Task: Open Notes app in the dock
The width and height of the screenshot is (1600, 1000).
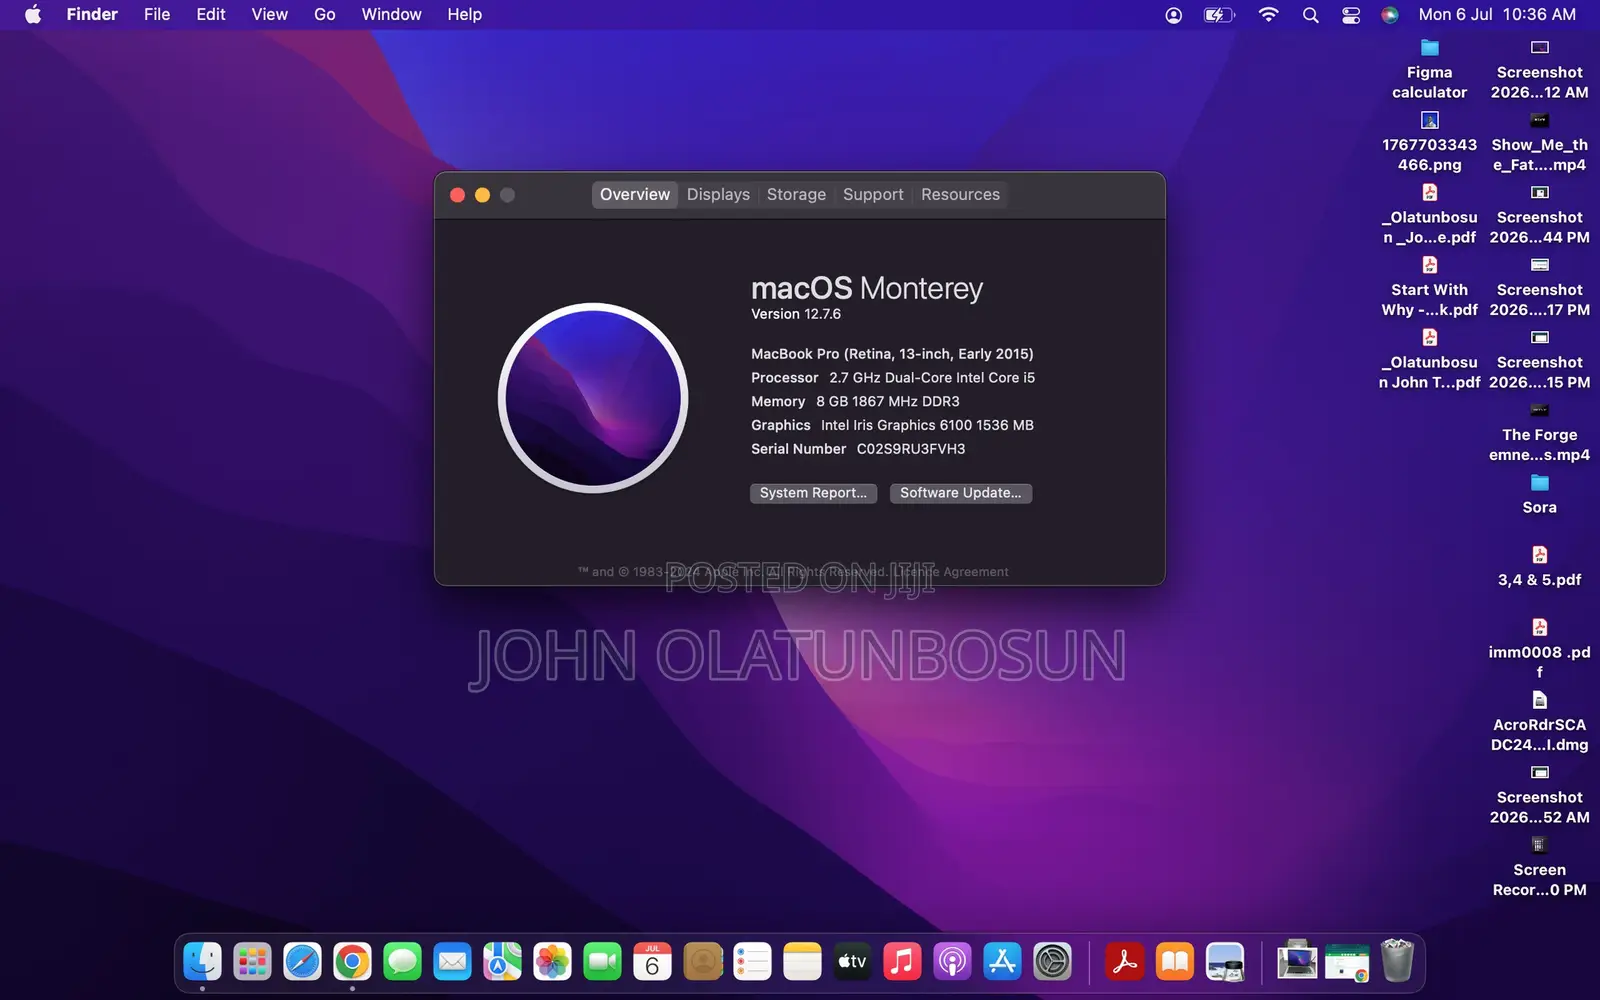Action: click(x=803, y=962)
